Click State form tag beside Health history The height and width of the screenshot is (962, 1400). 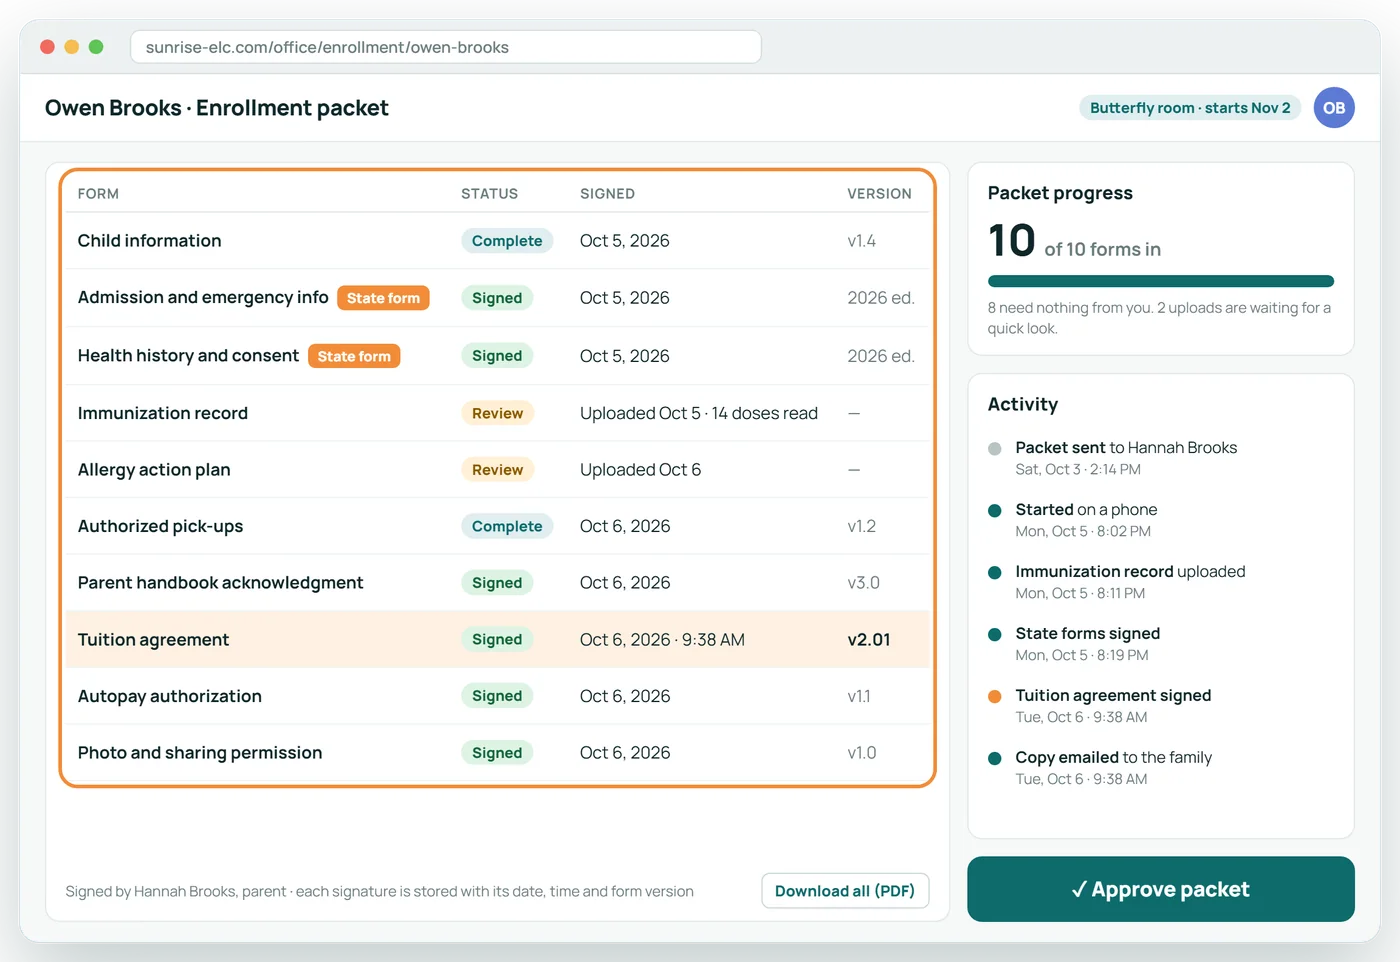click(354, 356)
